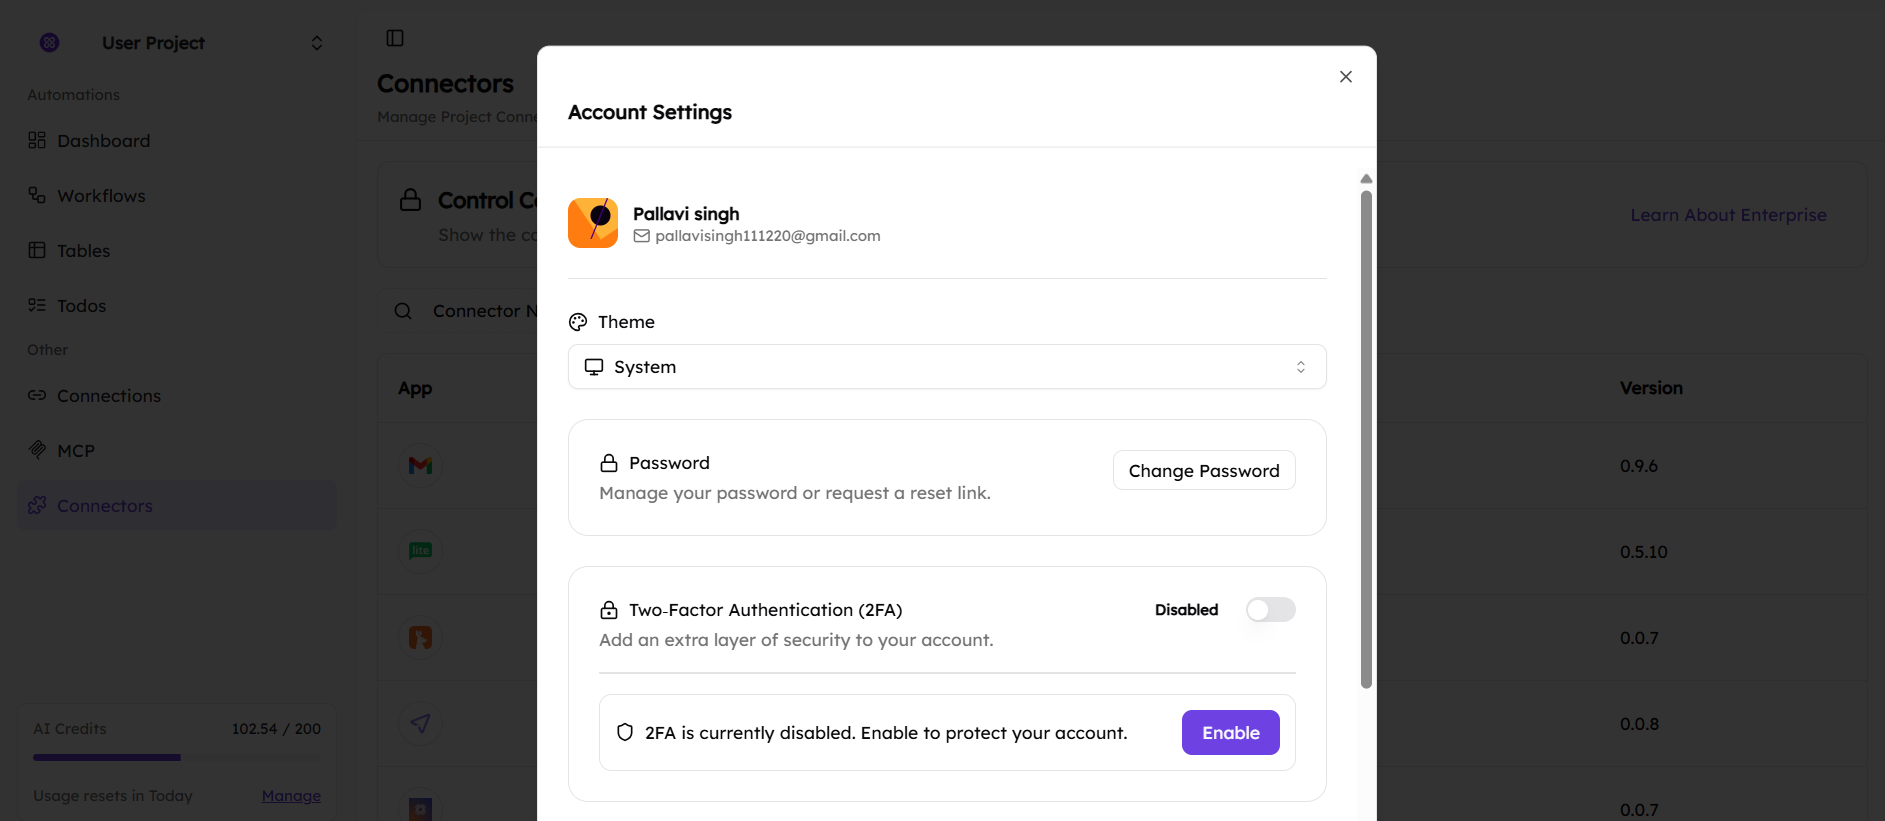This screenshot has width=1885, height=821.
Task: Click the project logo icon
Action: [x=49, y=42]
